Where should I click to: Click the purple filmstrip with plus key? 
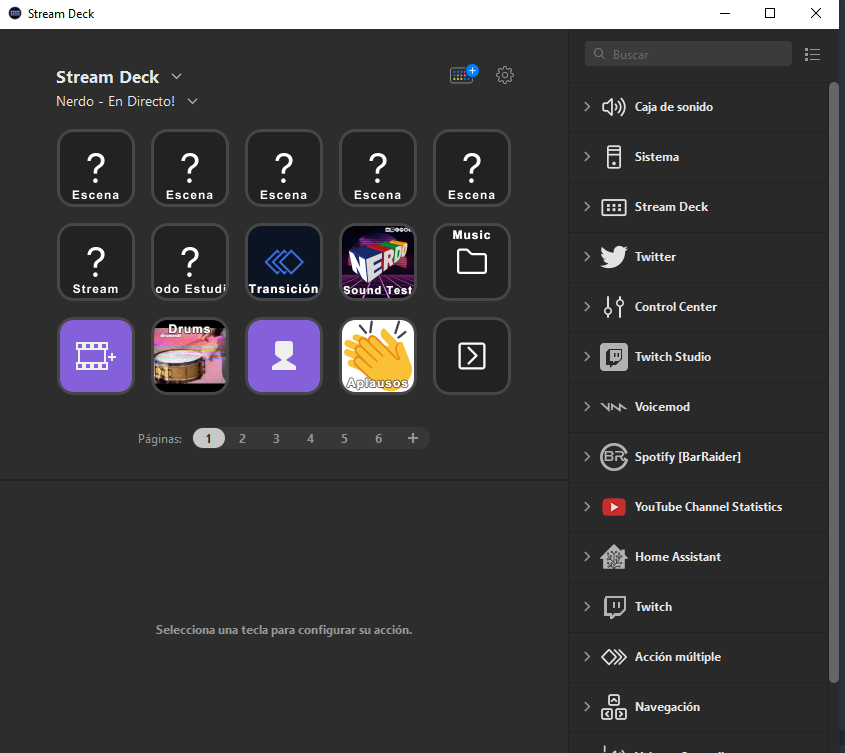(x=95, y=356)
